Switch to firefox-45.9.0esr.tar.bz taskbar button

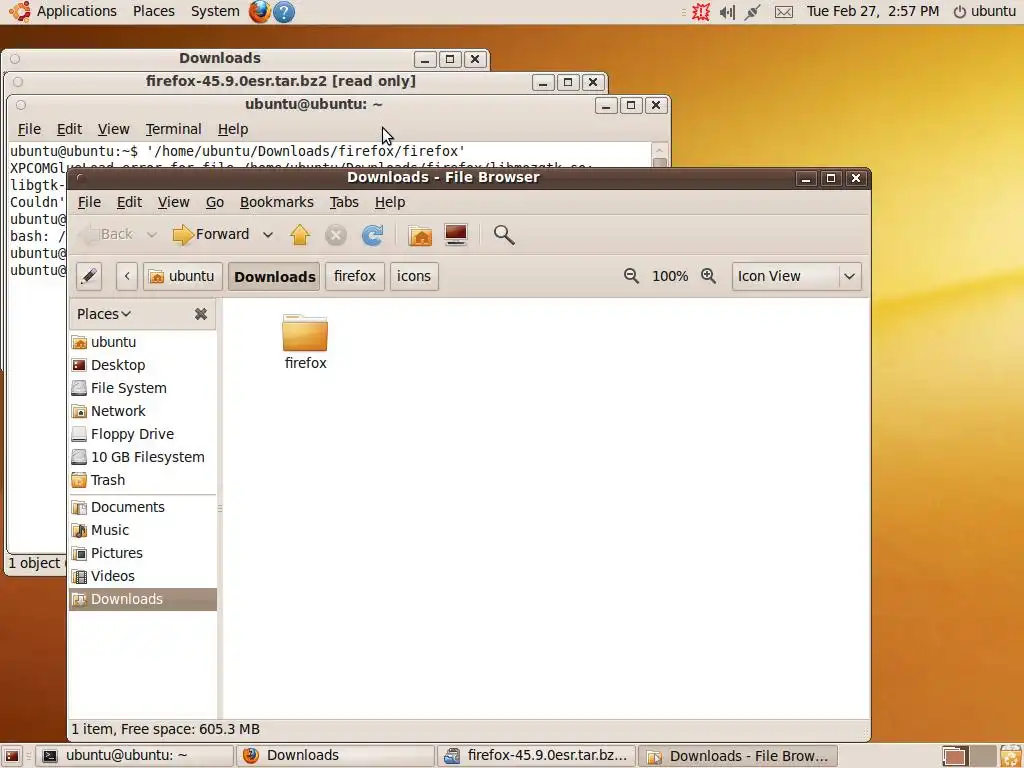click(x=535, y=756)
